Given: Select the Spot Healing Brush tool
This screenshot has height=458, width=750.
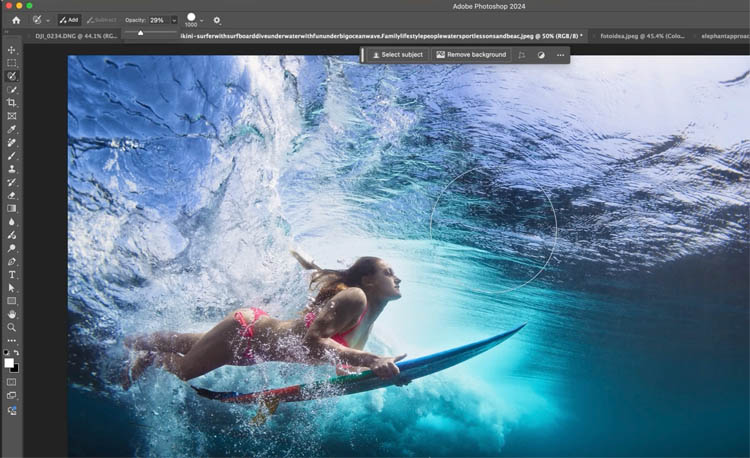Looking at the screenshot, I should point(11,142).
